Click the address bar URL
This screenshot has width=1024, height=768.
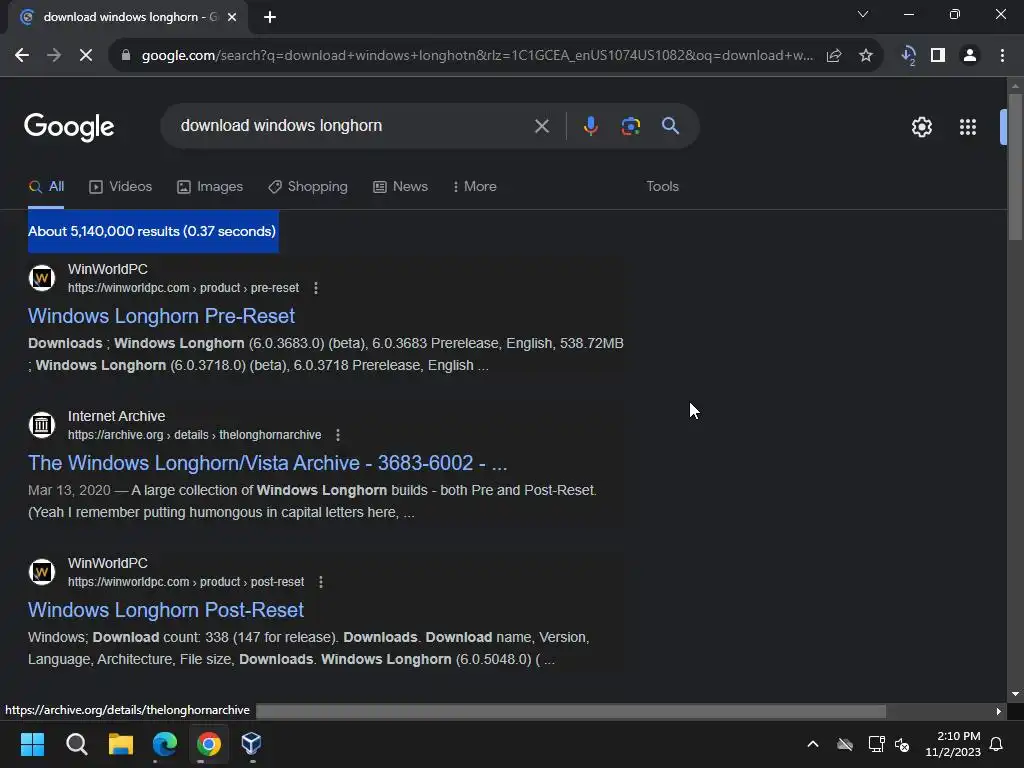point(477,56)
